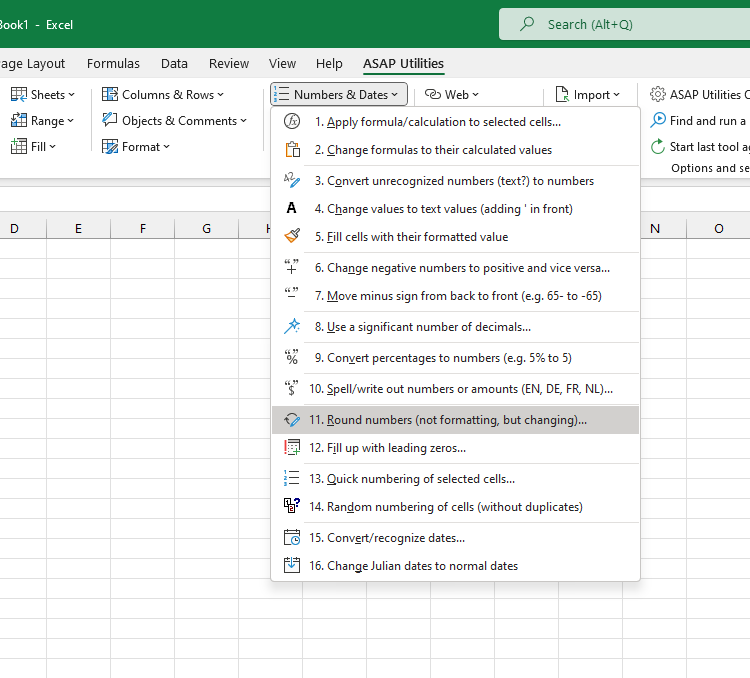
Task: Open the Page Layout tab
Action: pyautogui.click(x=32, y=63)
